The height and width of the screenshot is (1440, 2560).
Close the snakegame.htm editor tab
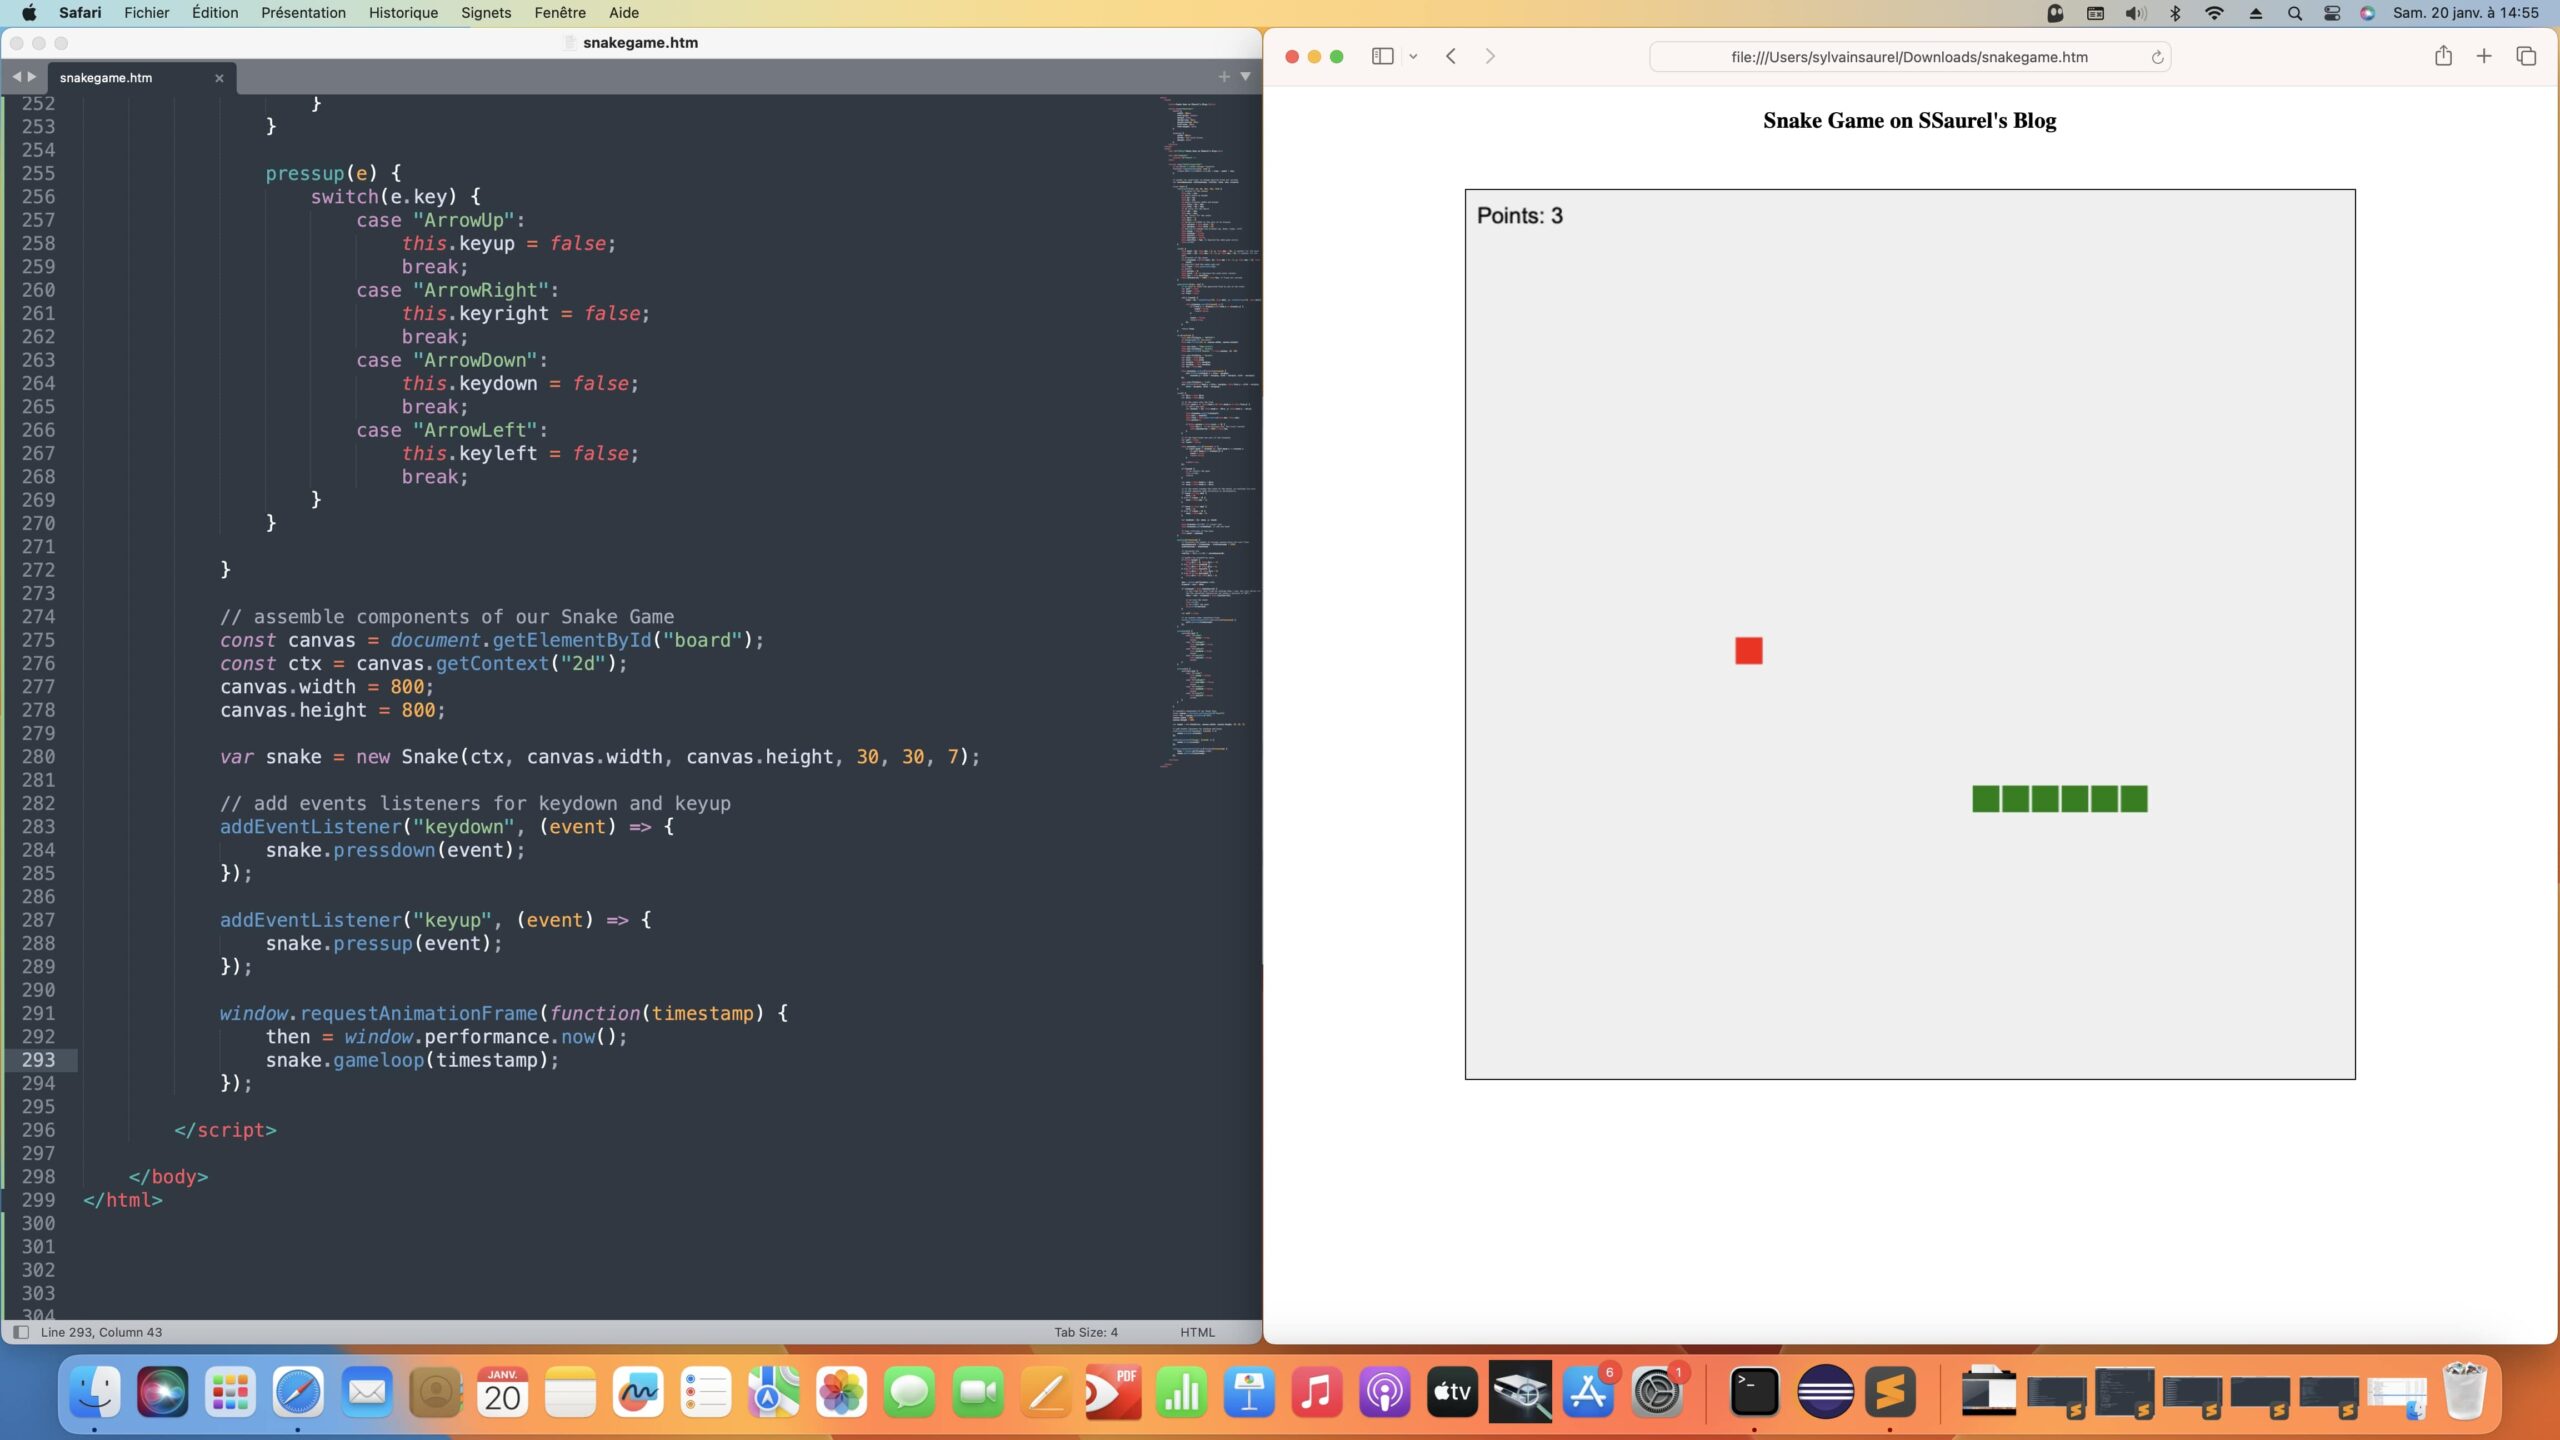click(x=219, y=78)
